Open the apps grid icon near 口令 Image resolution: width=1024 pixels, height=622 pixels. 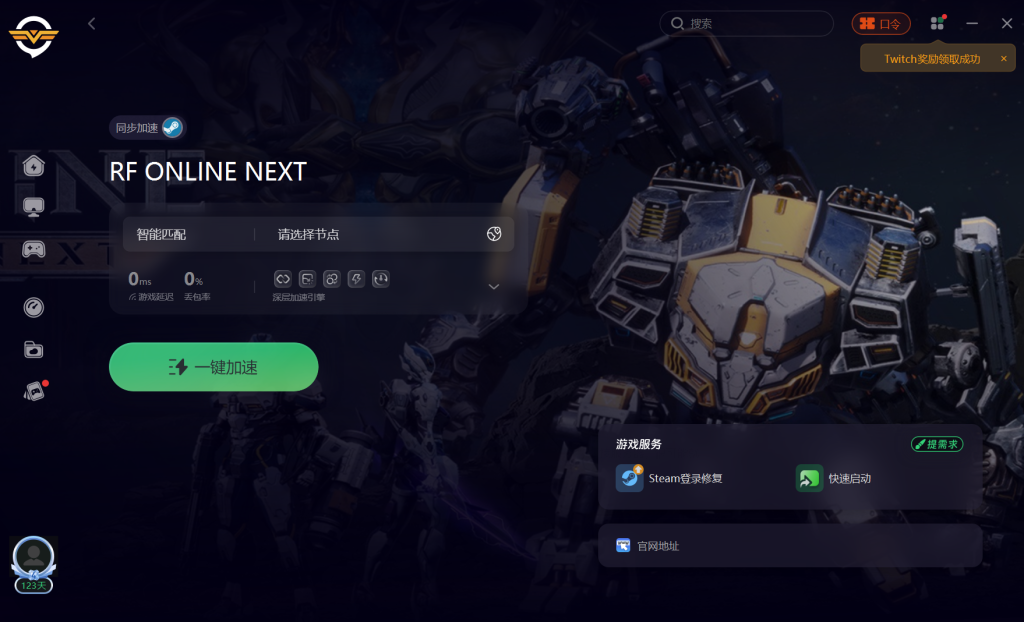pyautogui.click(x=937, y=23)
